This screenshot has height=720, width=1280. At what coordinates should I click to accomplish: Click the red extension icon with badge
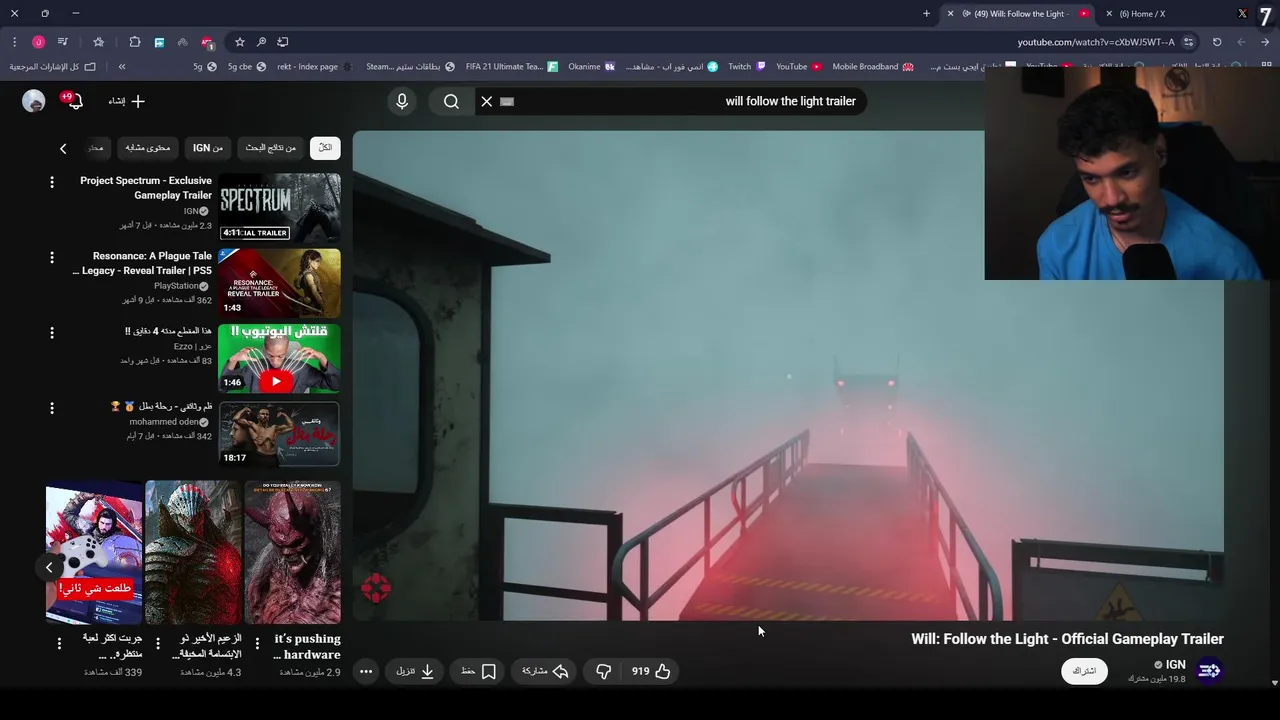click(x=207, y=42)
